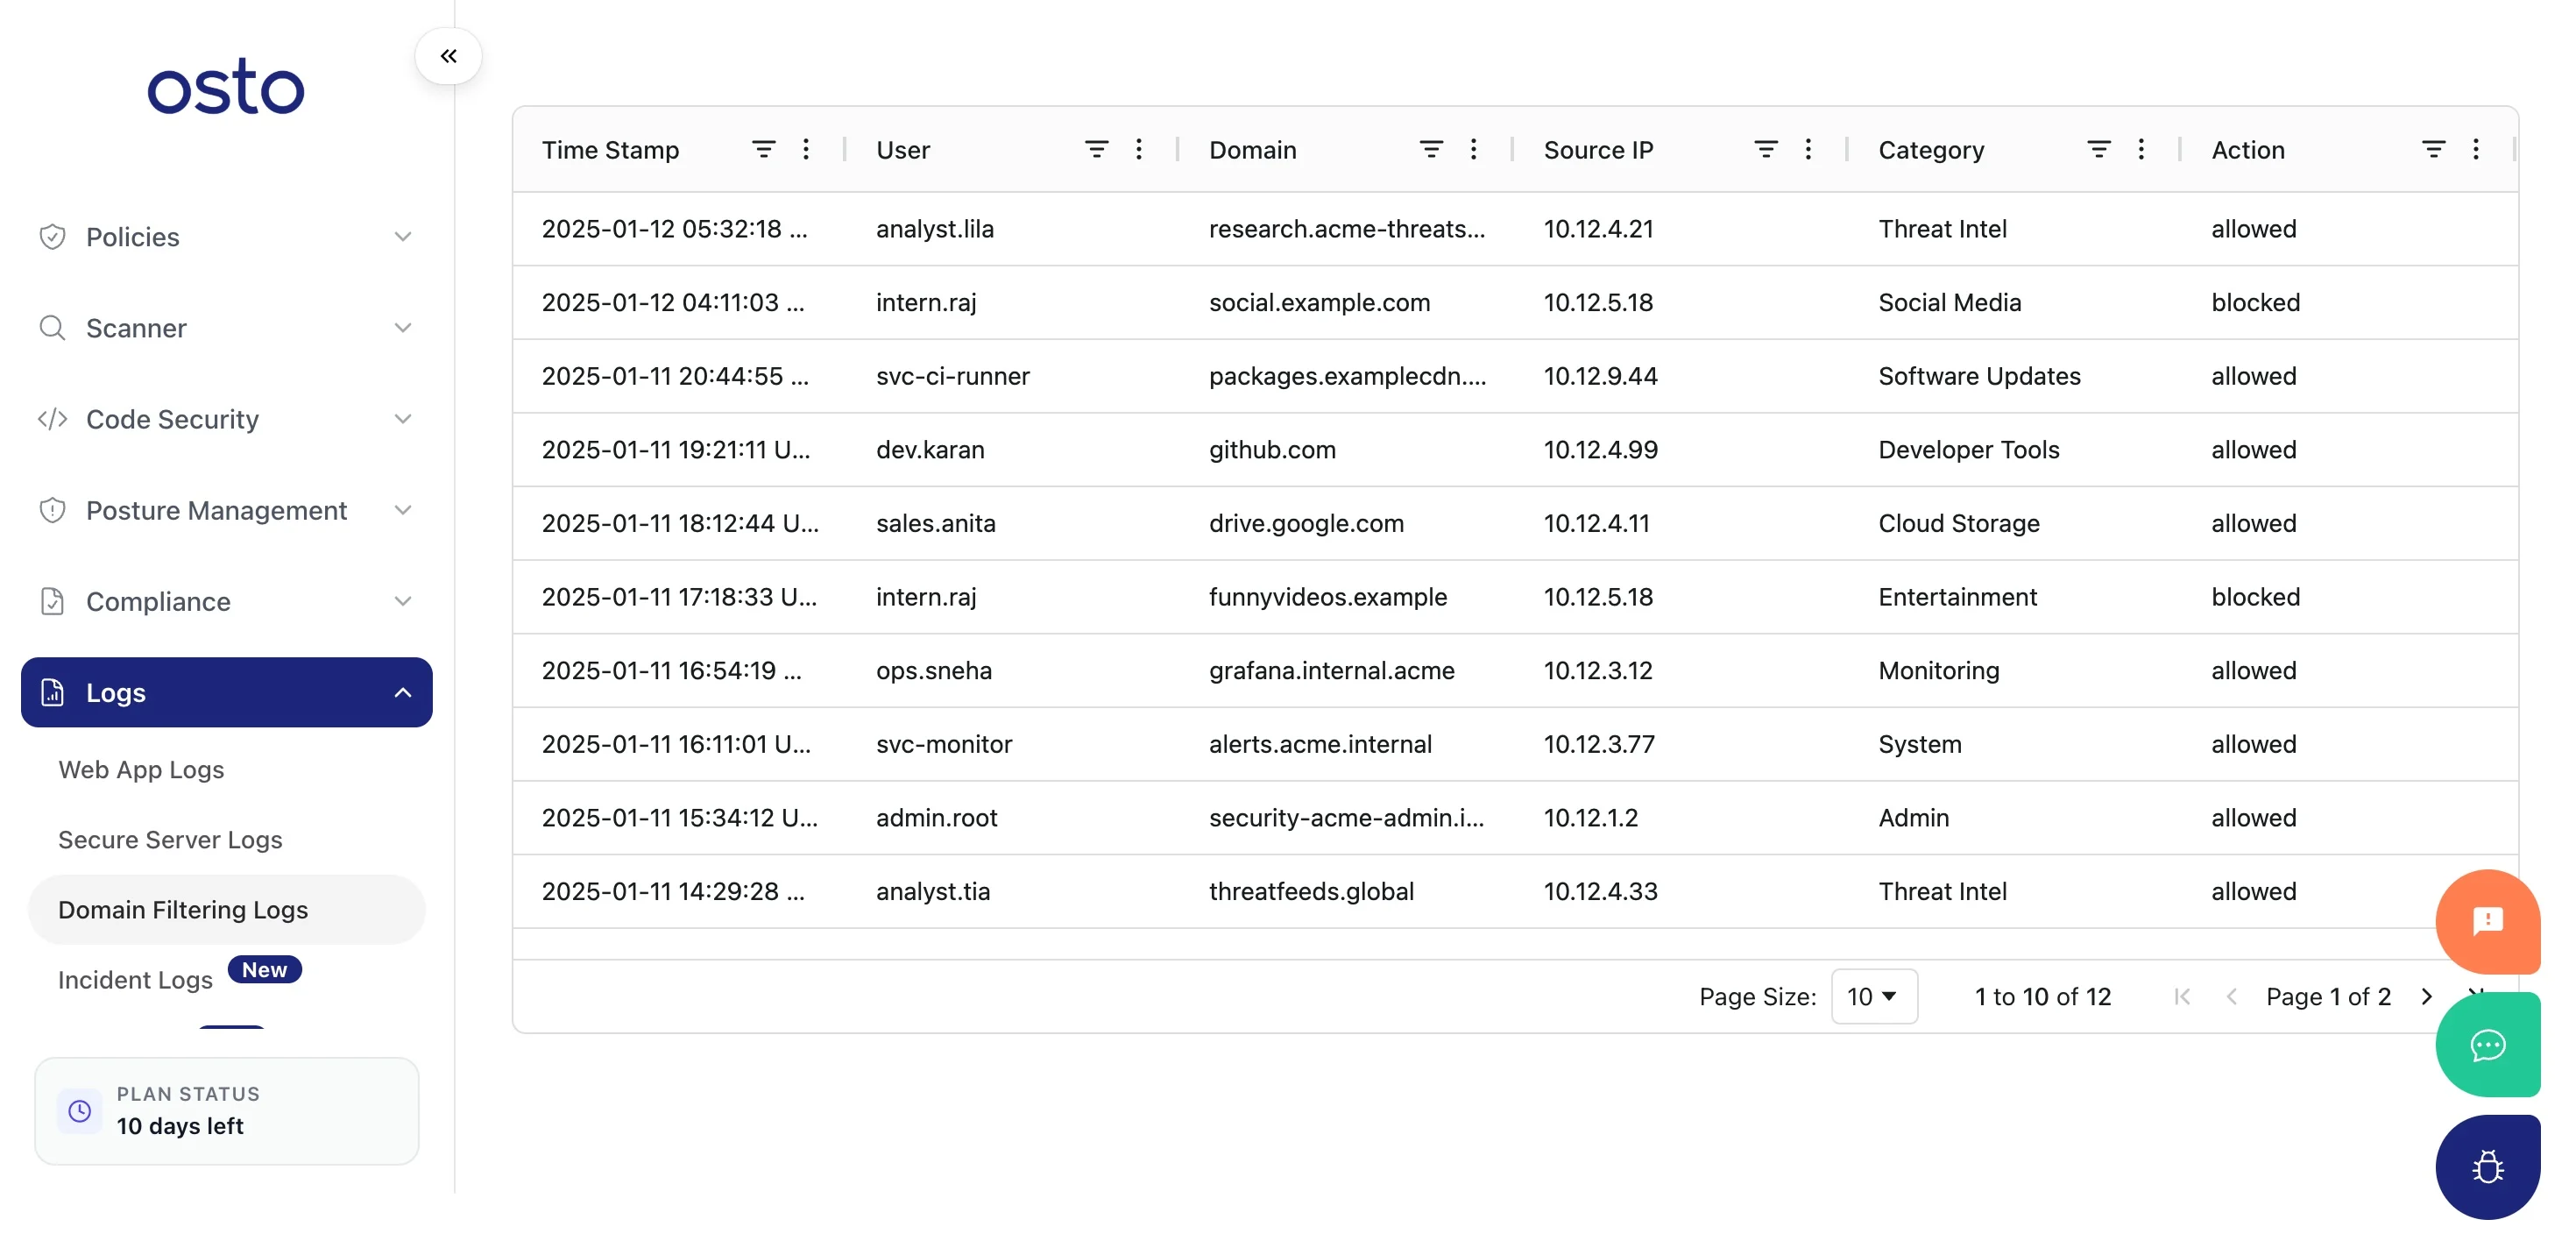Click the dark blue bug report button
This screenshot has width=2576, height=1255.
click(2488, 1167)
